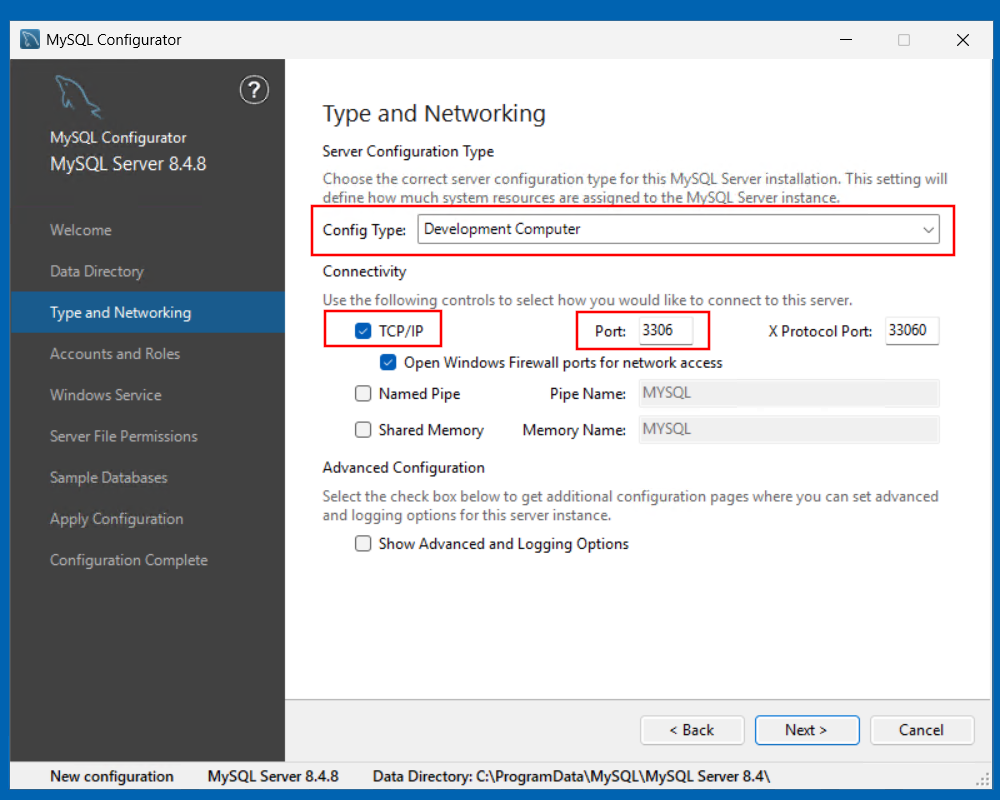Enable the Named Pipe checkbox

(x=363, y=394)
